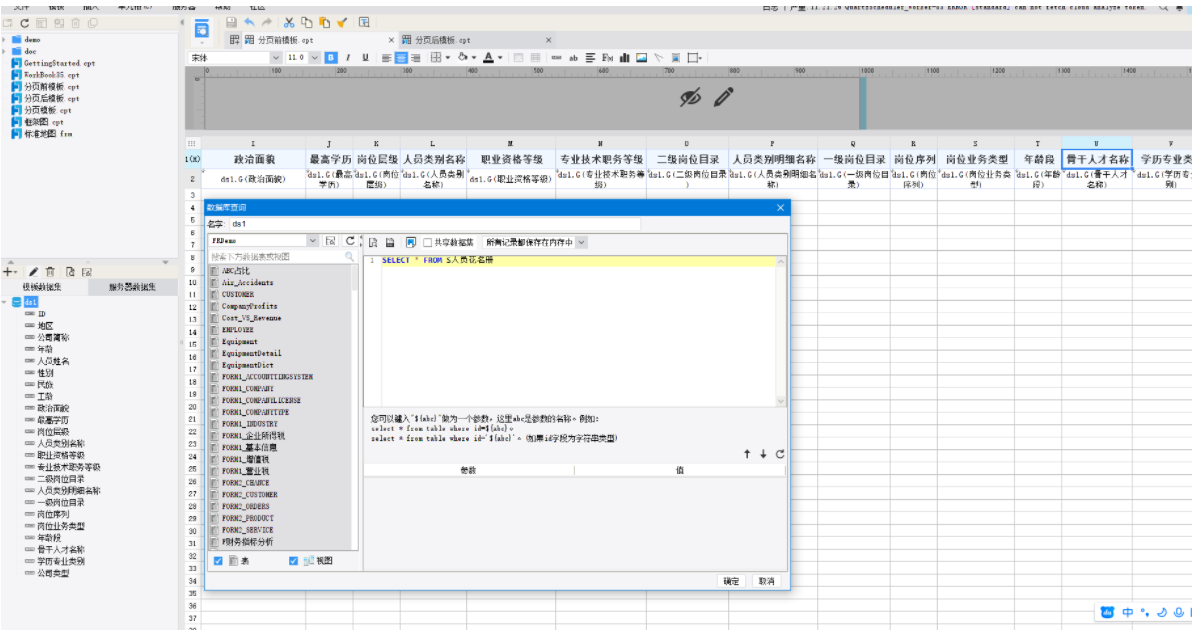Open GettingStarted.cpt in the file tree

(59, 63)
